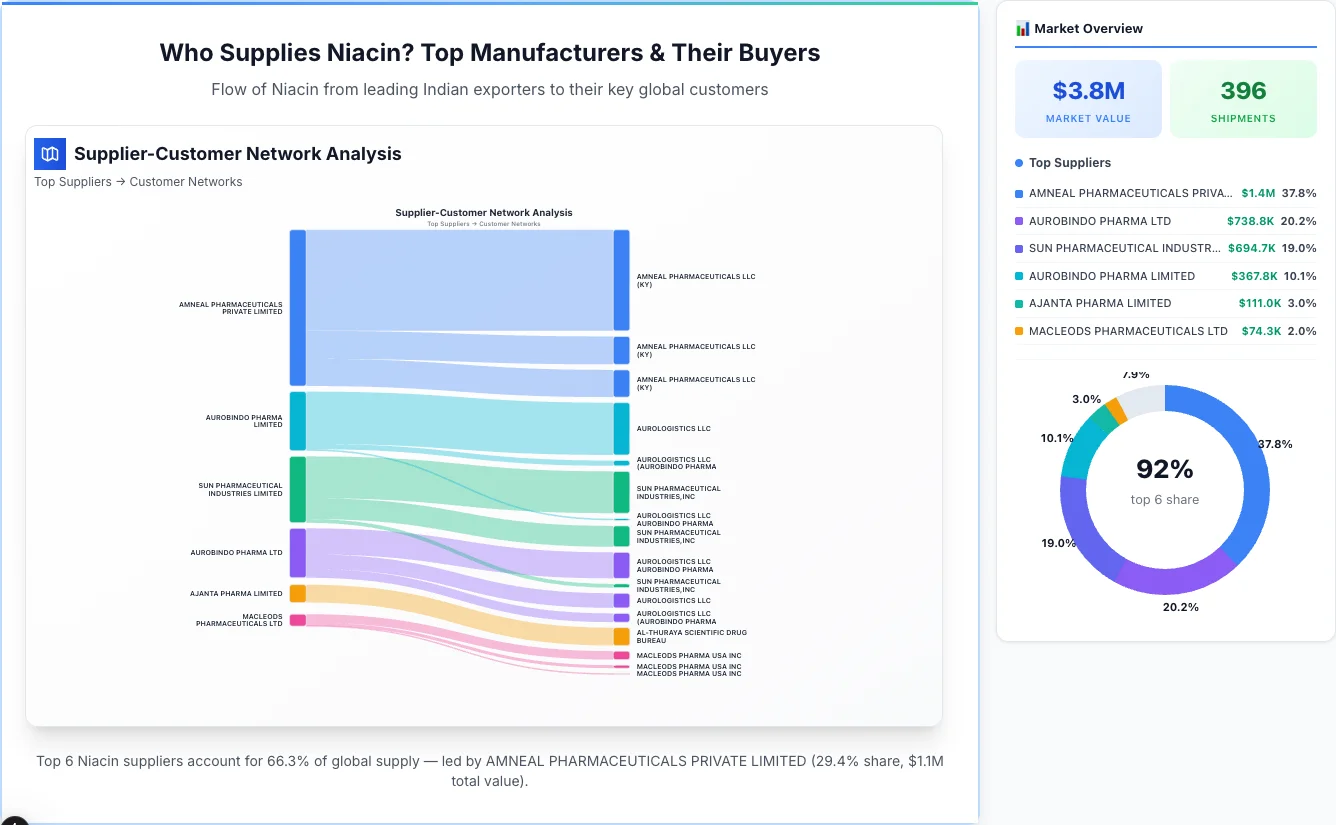The width and height of the screenshot is (1336, 825).
Task: Click the AMNEAL PHARMACEUTICALS node in the Sankey diagram
Action: [x=296, y=307]
